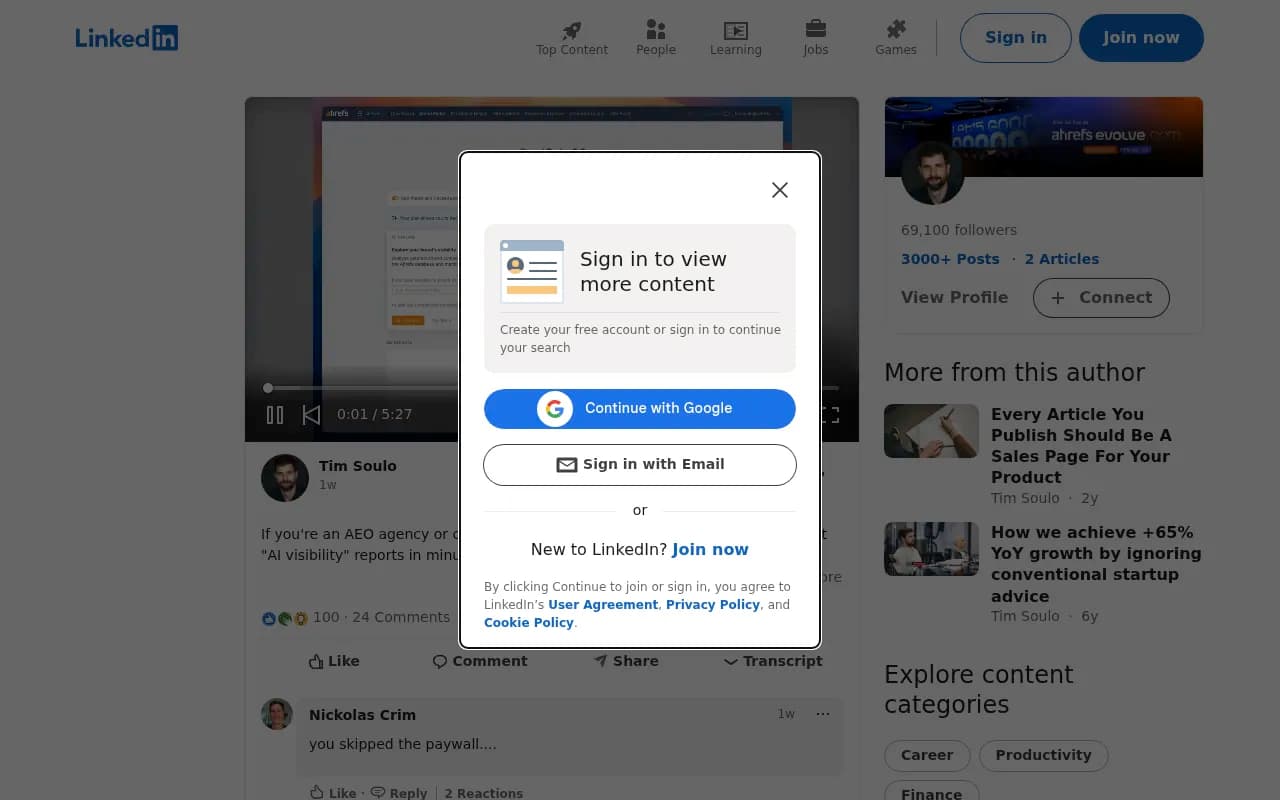Open the Privacy Policy link

[x=713, y=605]
